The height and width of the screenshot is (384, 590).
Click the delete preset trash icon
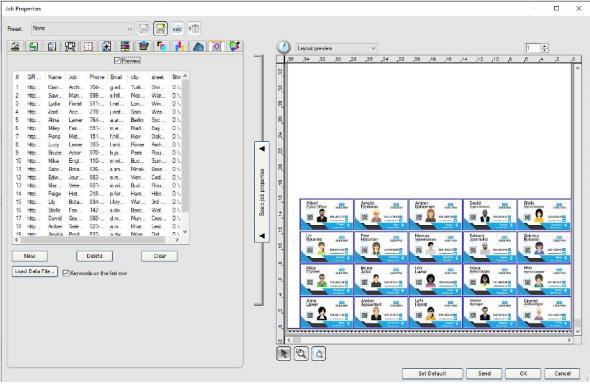point(194,29)
